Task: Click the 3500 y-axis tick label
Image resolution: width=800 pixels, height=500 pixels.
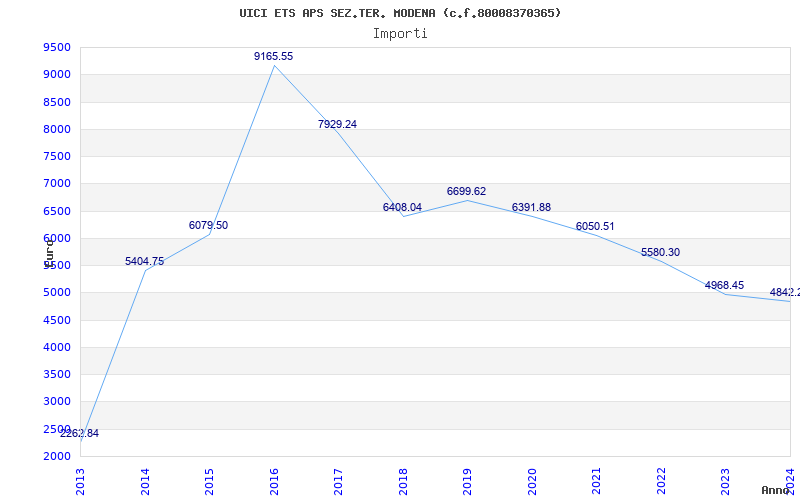Action: [x=57, y=374]
